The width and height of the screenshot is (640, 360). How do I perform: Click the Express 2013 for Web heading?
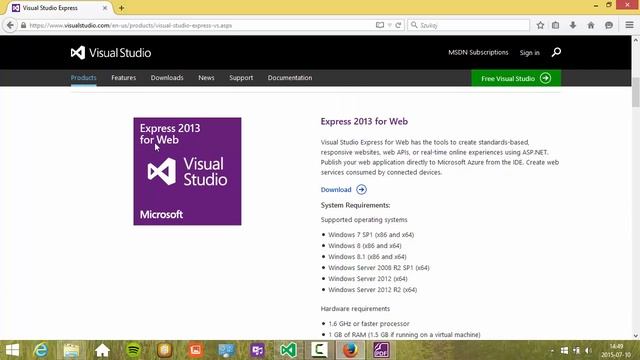(364, 121)
